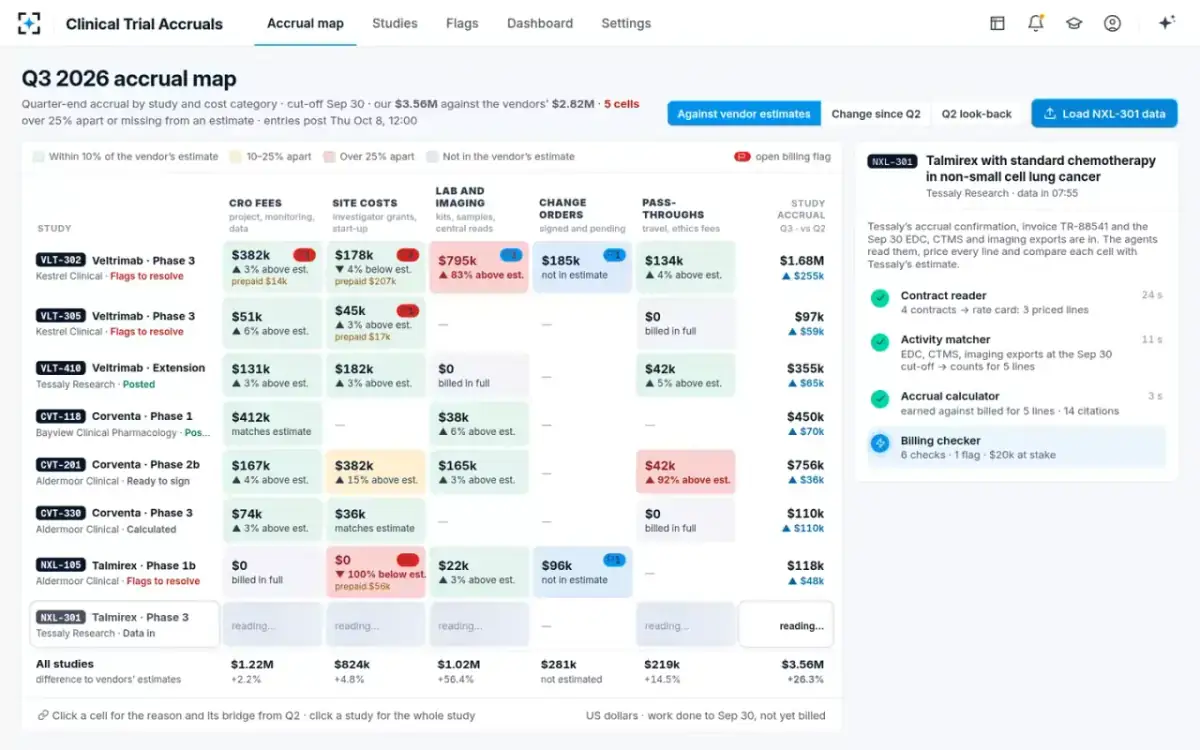
Task: Click the app logo beside Clinical Trial Accruals
Action: pos(29,23)
